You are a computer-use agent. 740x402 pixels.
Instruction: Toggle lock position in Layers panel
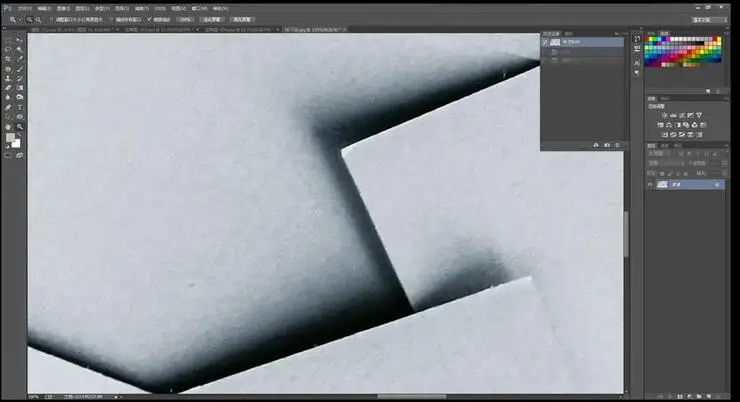pos(678,174)
